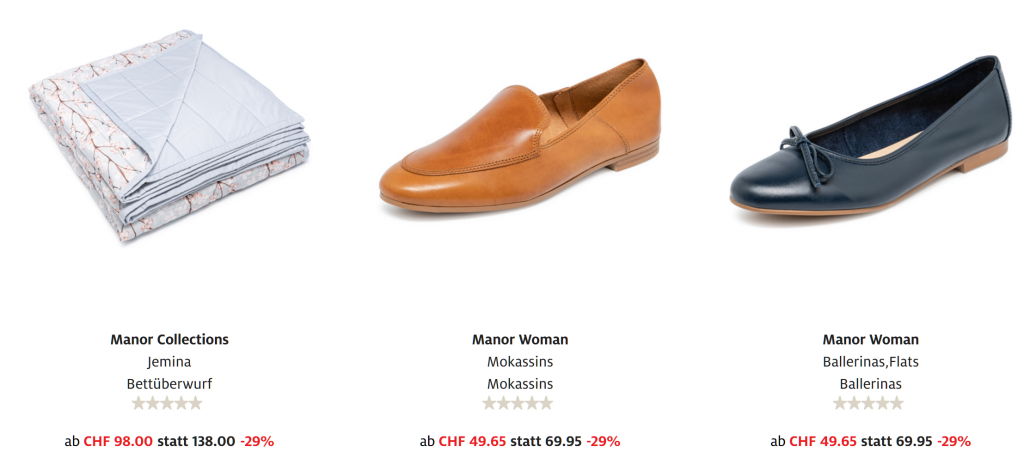Click the Mokassins CHF 49.65 price
The image size is (1024, 459).
(472, 441)
